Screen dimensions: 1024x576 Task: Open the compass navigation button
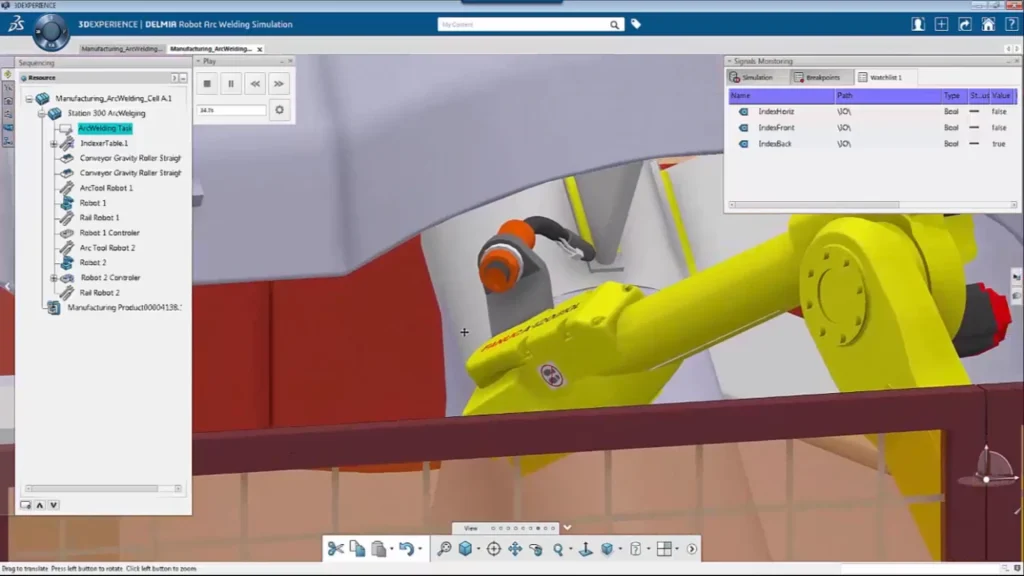click(50, 31)
